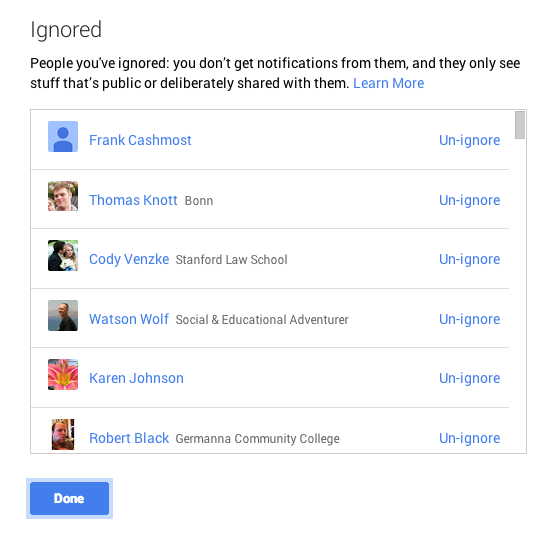Click the Done button
543x541 pixels.
click(x=69, y=498)
